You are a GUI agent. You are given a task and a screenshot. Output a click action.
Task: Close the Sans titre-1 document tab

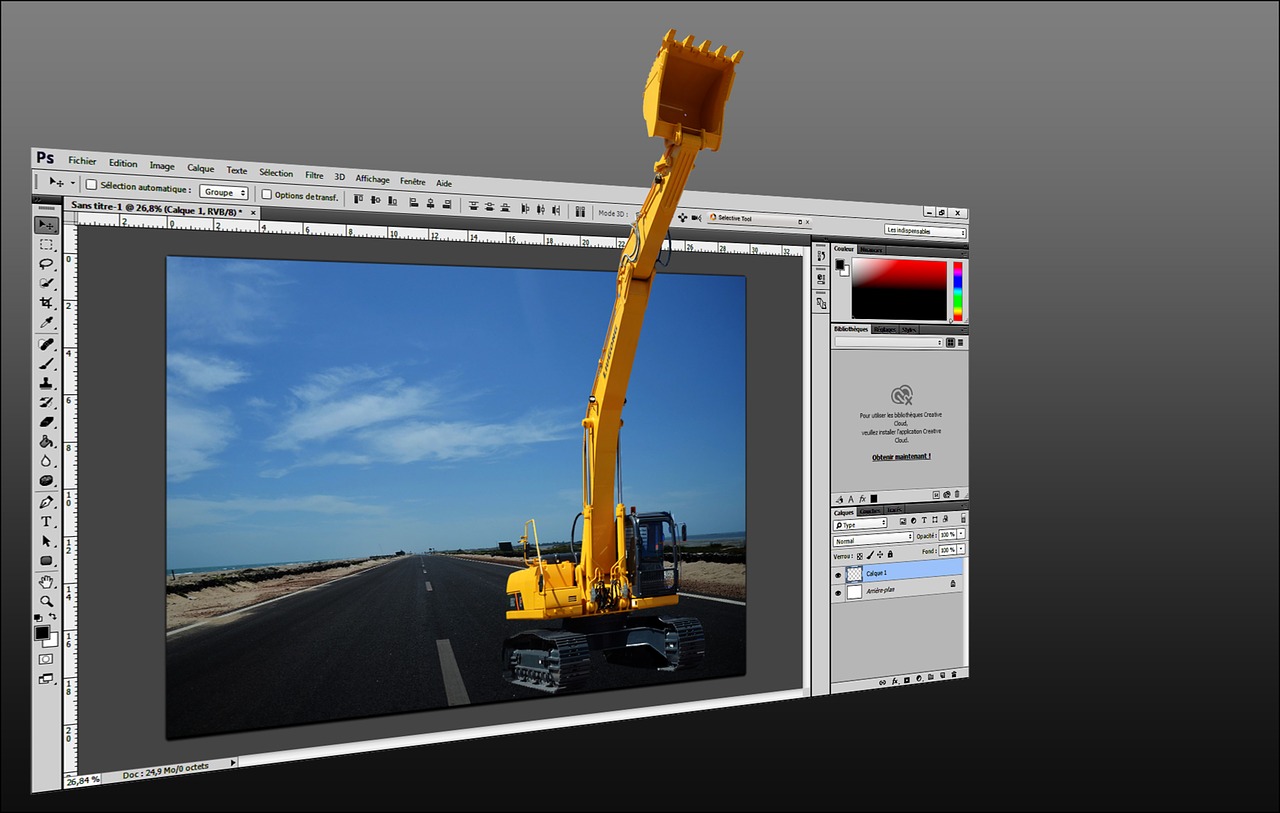(x=253, y=213)
